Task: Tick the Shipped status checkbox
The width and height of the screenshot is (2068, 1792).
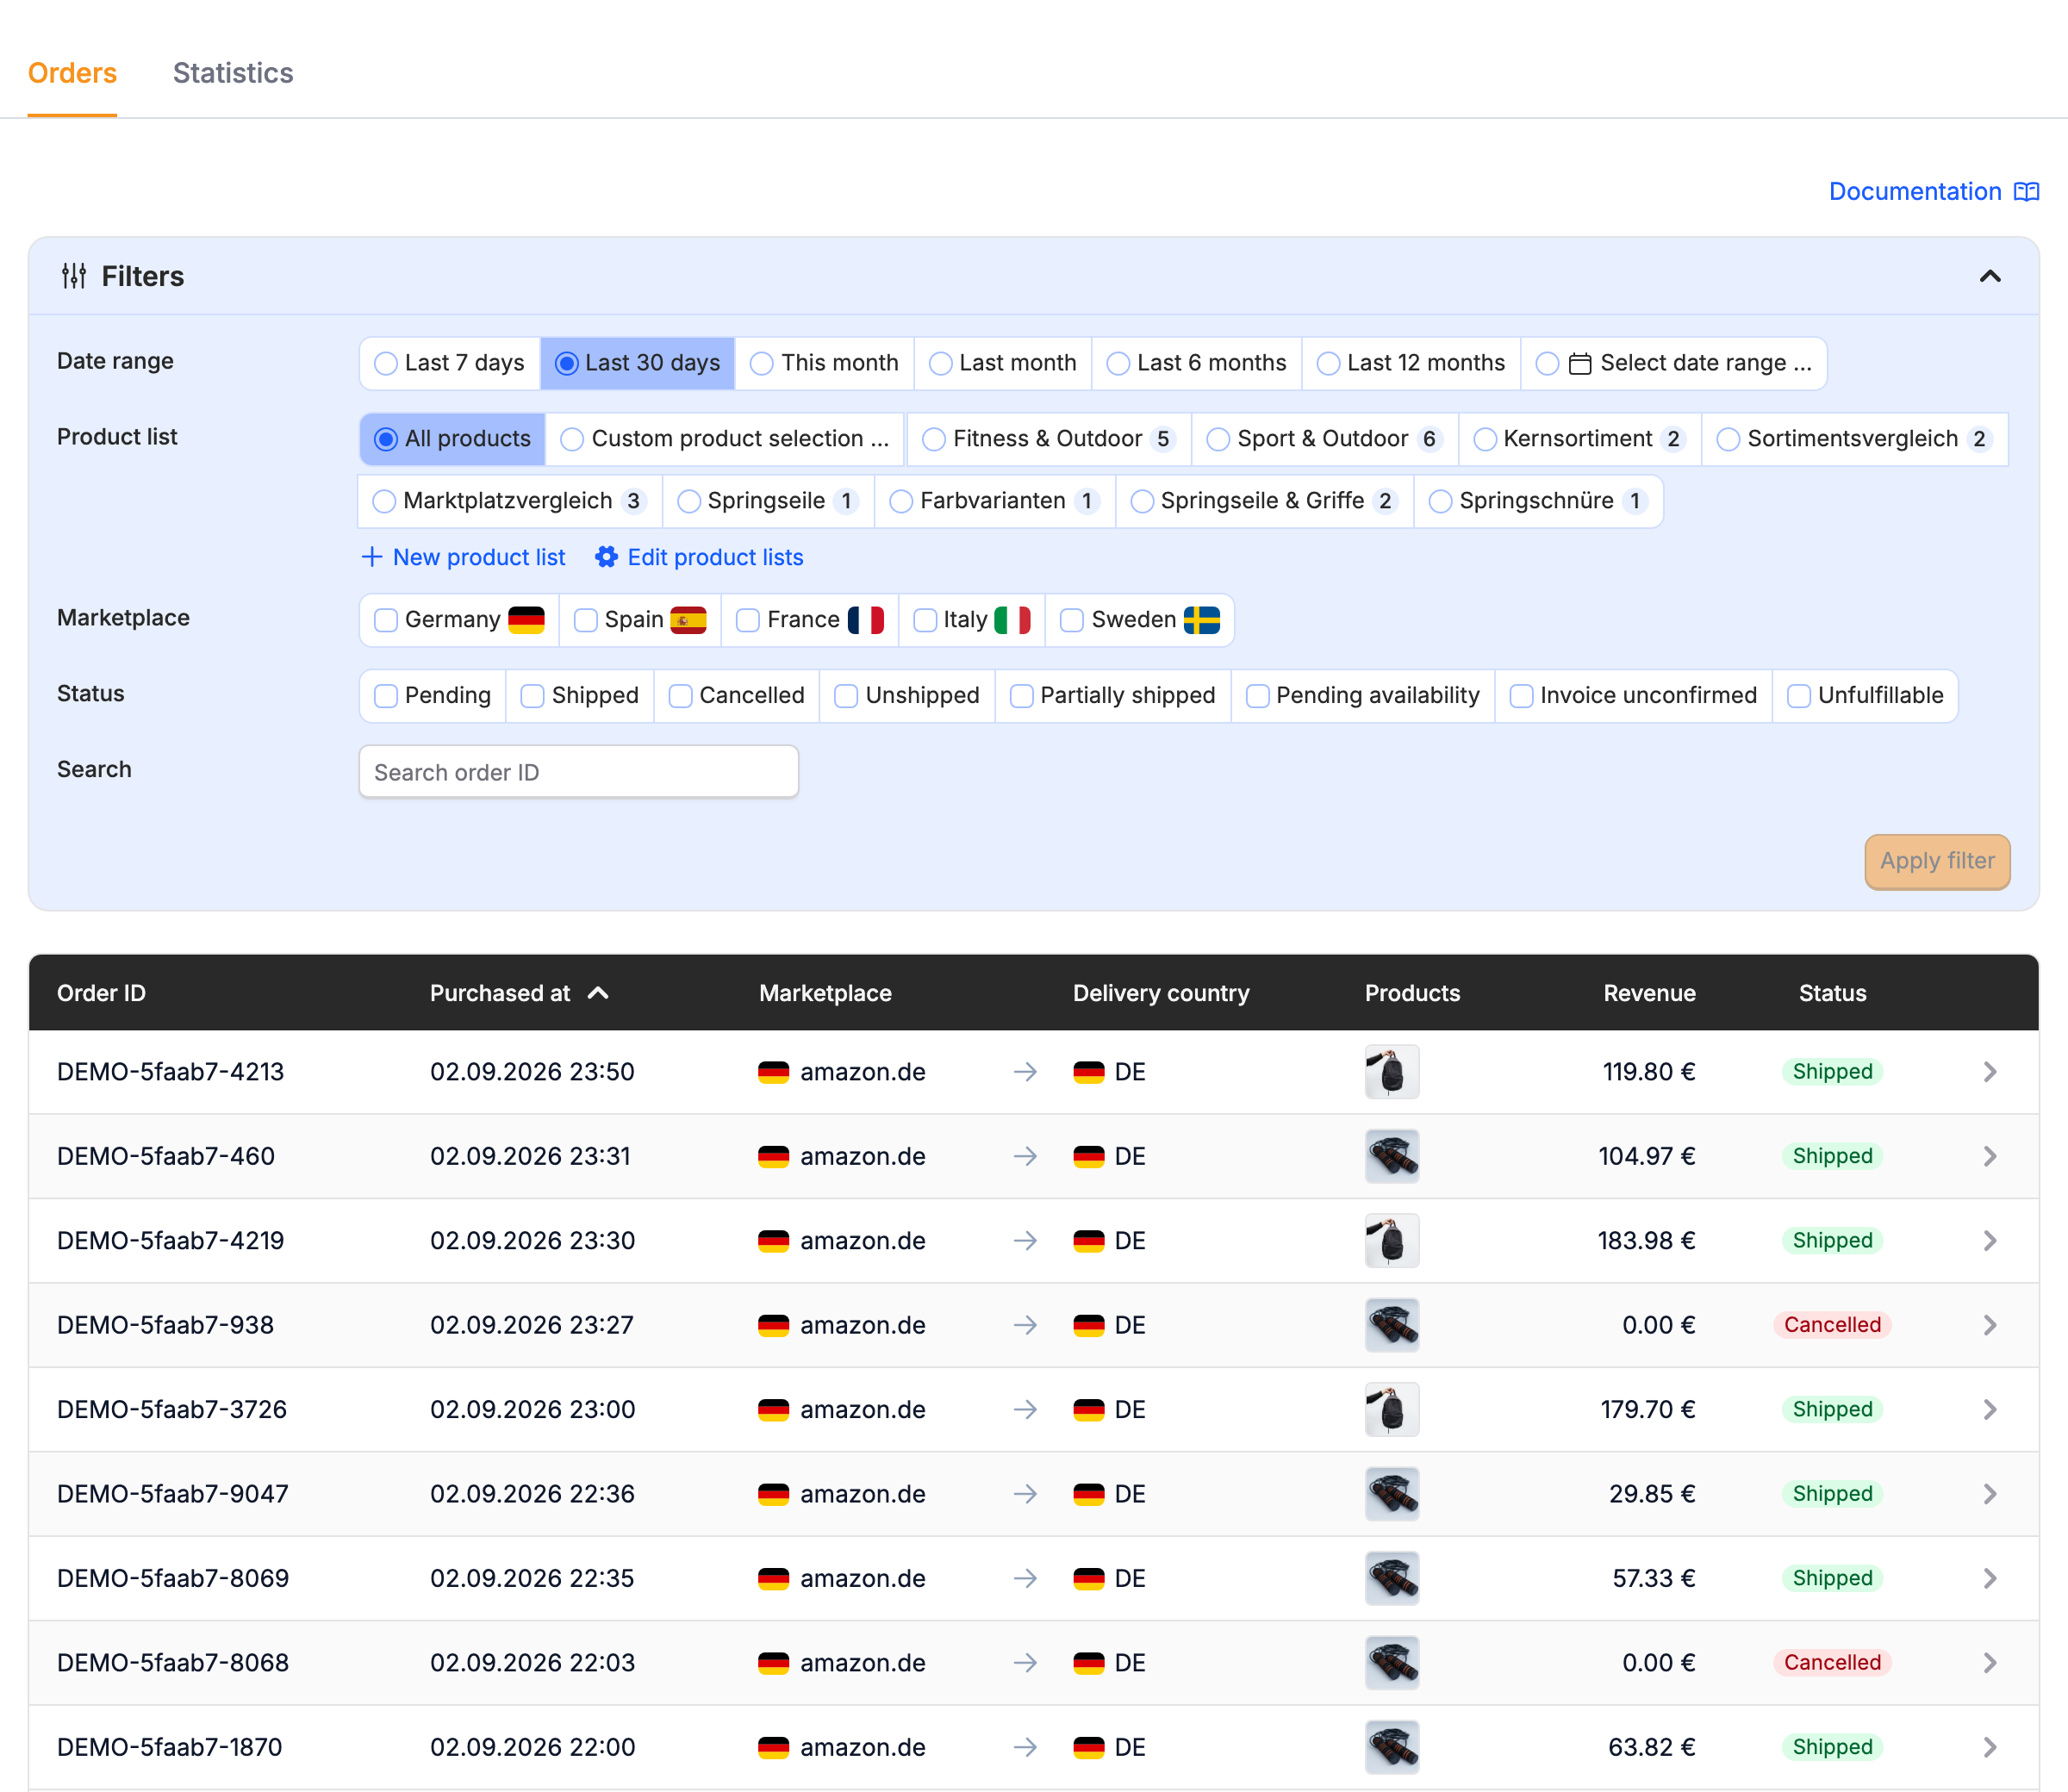Action: click(x=533, y=696)
